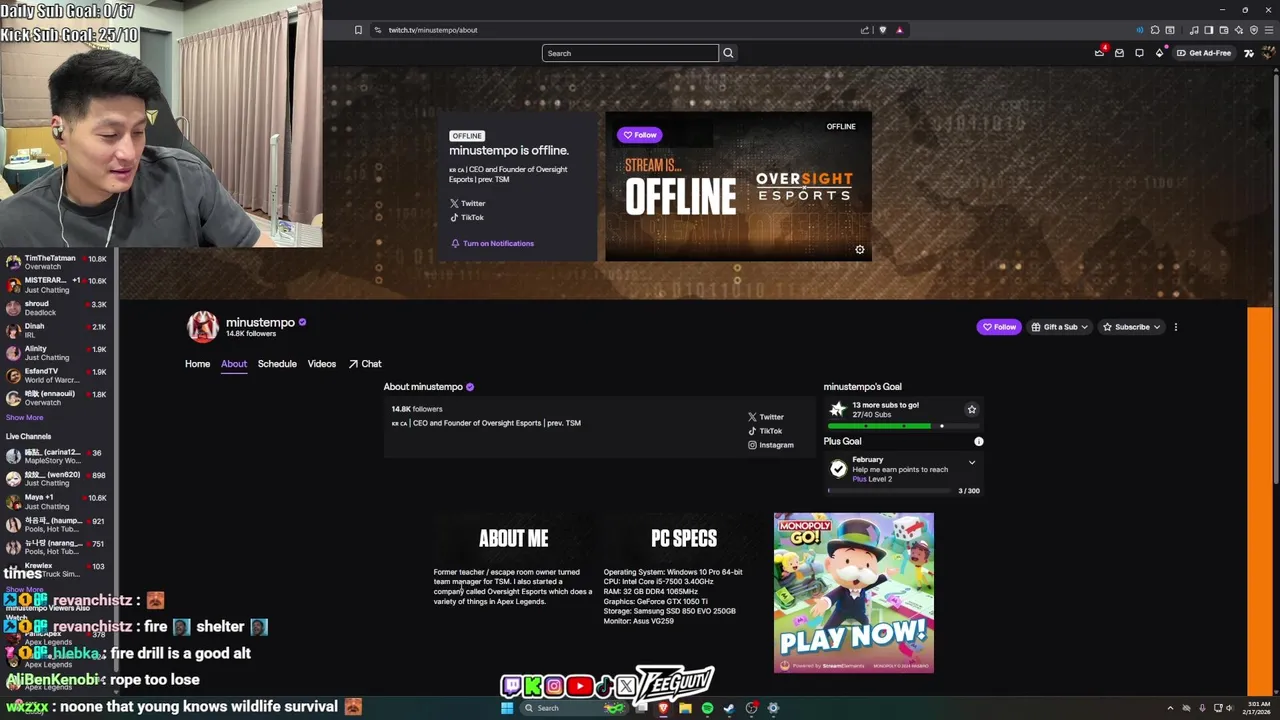Open the browser extensions puzzle icon
Screen dimensions: 1280x720
[x=1155, y=30]
